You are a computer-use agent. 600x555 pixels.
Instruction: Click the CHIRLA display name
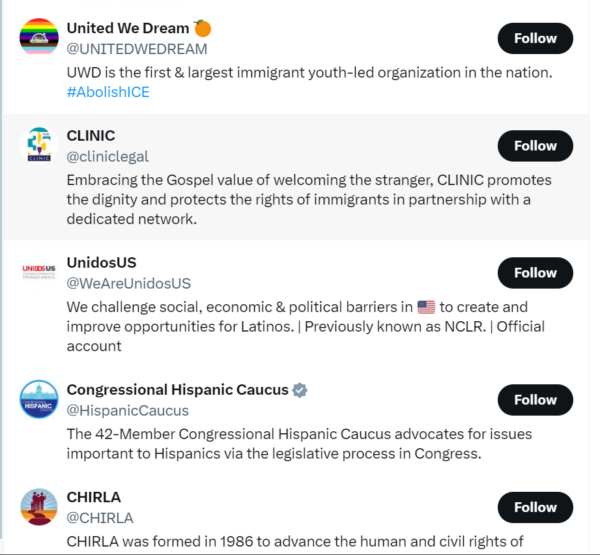coord(94,497)
